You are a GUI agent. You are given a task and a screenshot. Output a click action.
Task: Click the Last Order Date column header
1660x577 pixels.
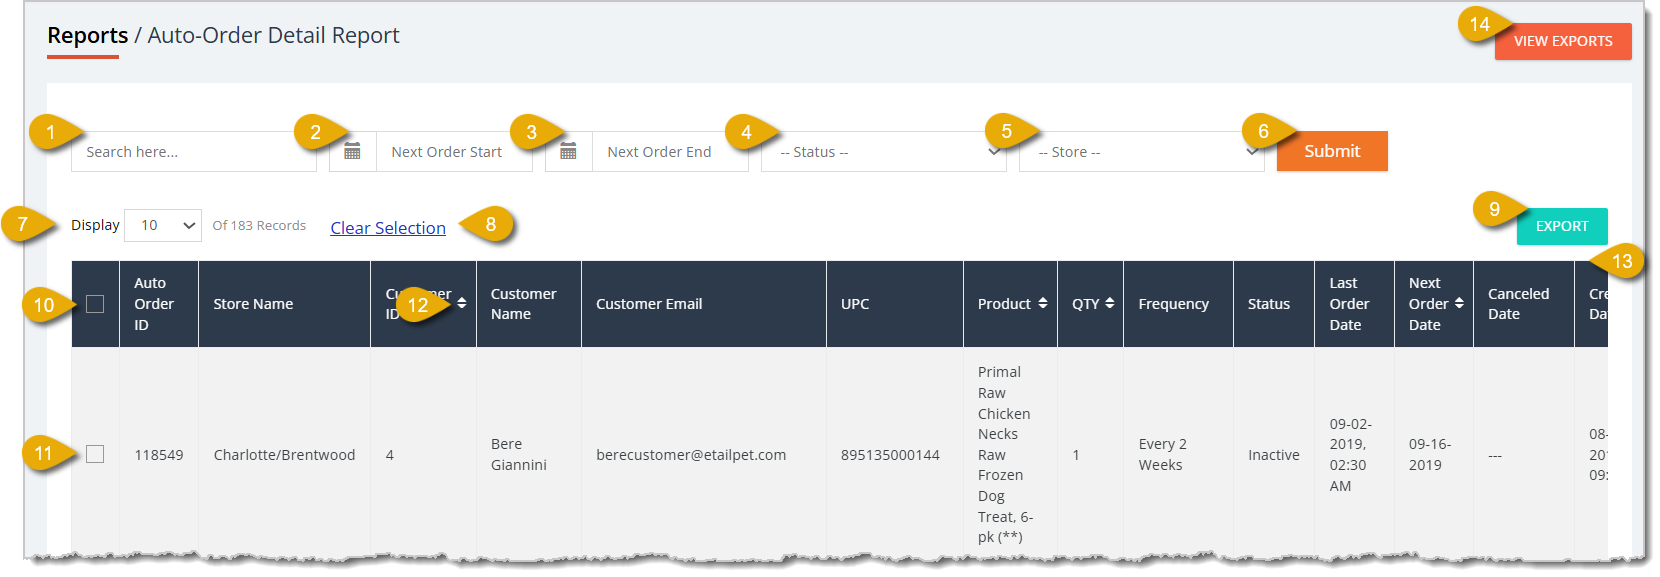(1354, 304)
